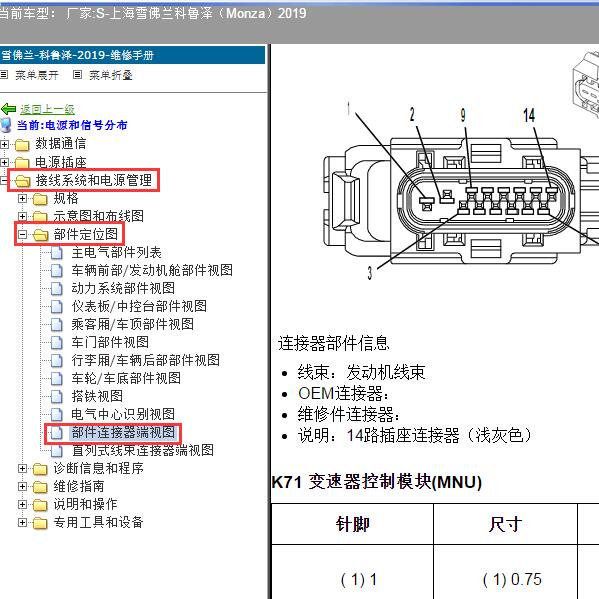Click the 线束: 发动机线束 bullet line
This screenshot has height=599, width=599.
point(361,372)
